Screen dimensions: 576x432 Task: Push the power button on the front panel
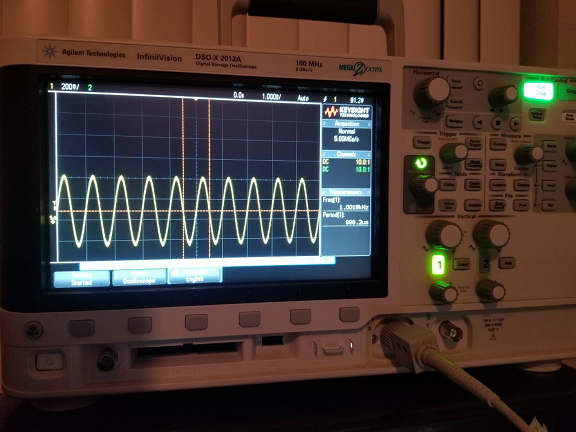pyautogui.click(x=49, y=362)
